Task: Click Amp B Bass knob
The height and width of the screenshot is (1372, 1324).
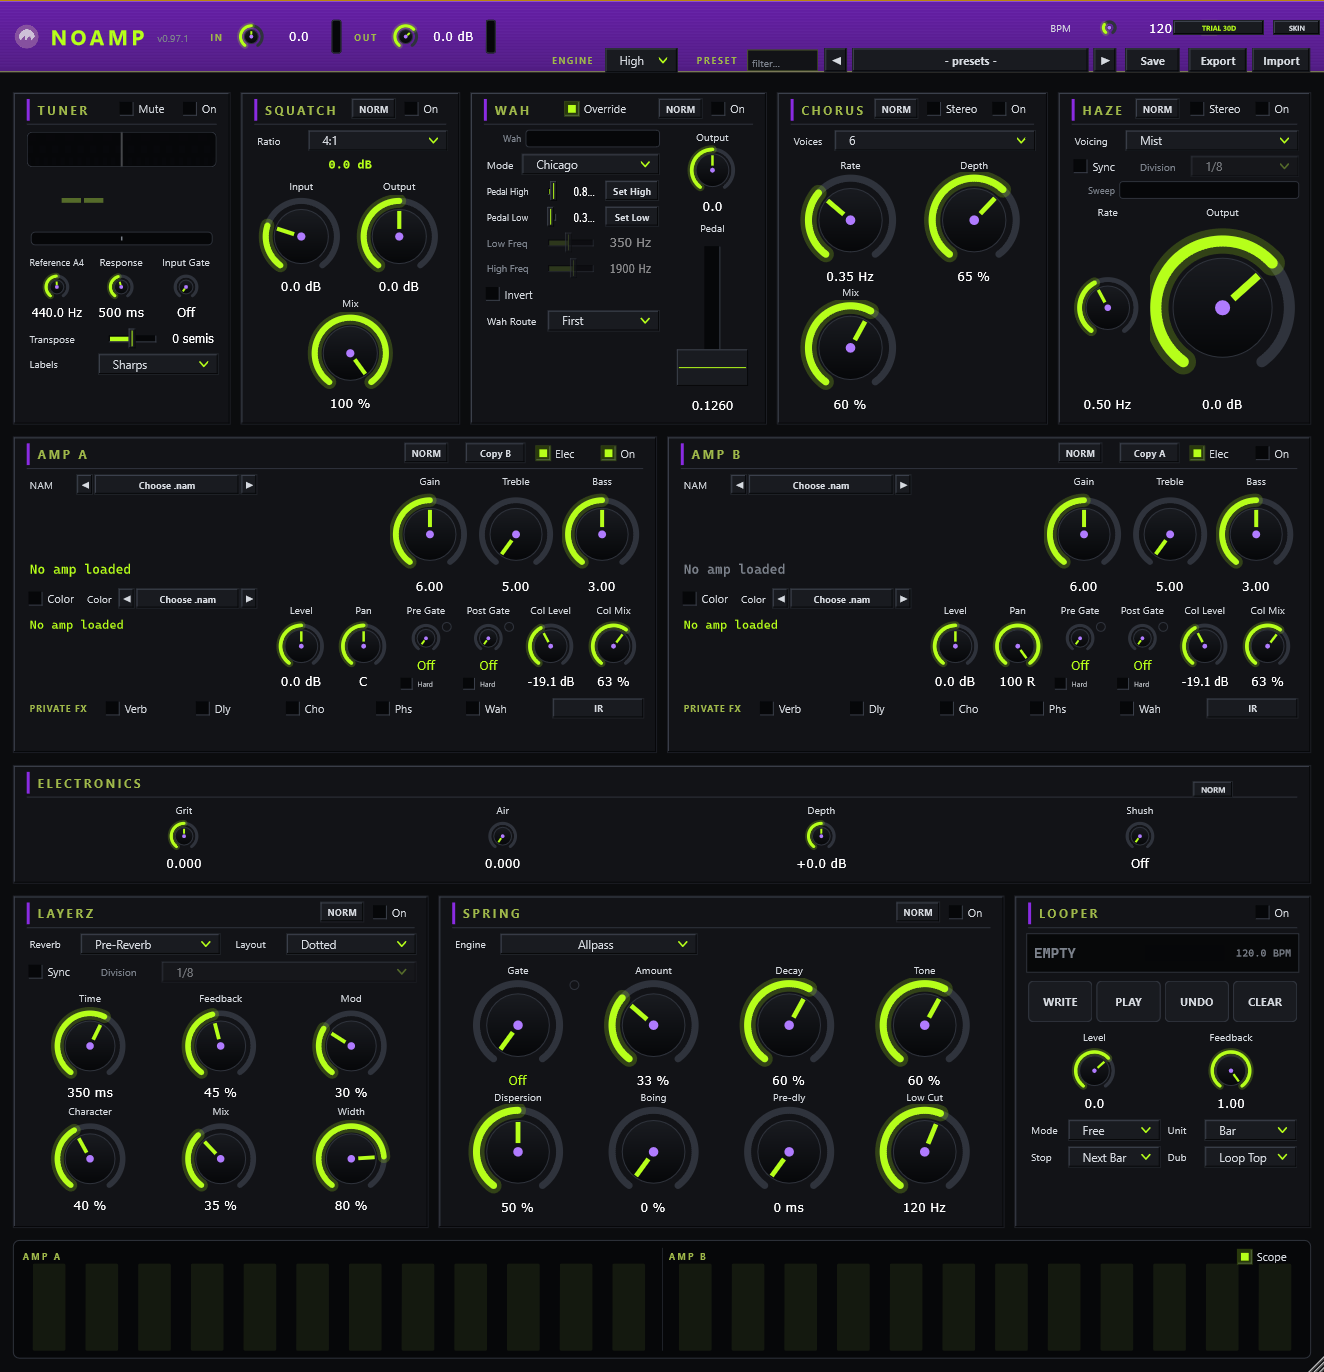Action: pos(1255,534)
